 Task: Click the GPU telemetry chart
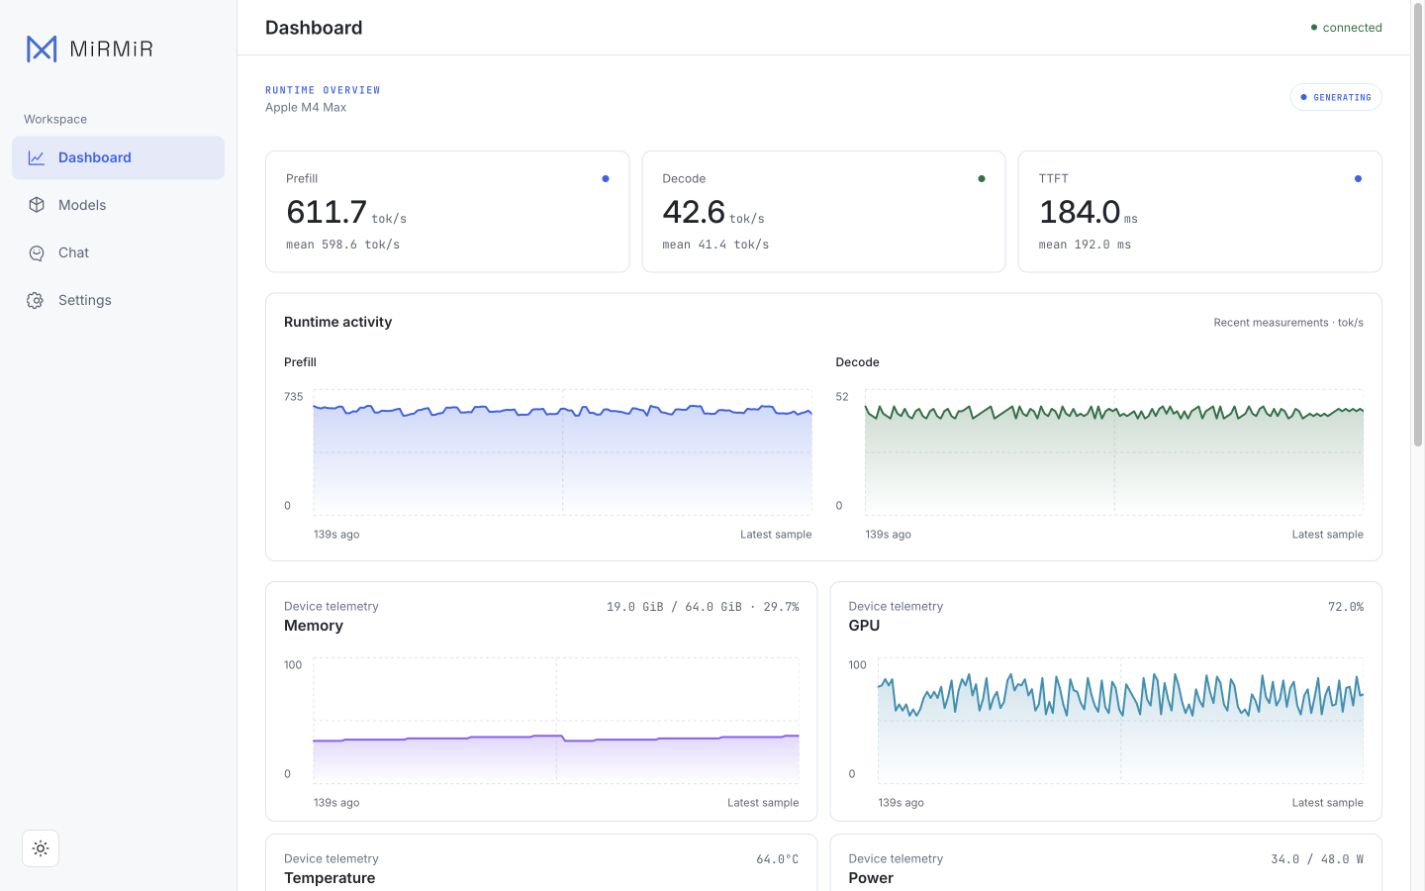[x=1120, y=720]
